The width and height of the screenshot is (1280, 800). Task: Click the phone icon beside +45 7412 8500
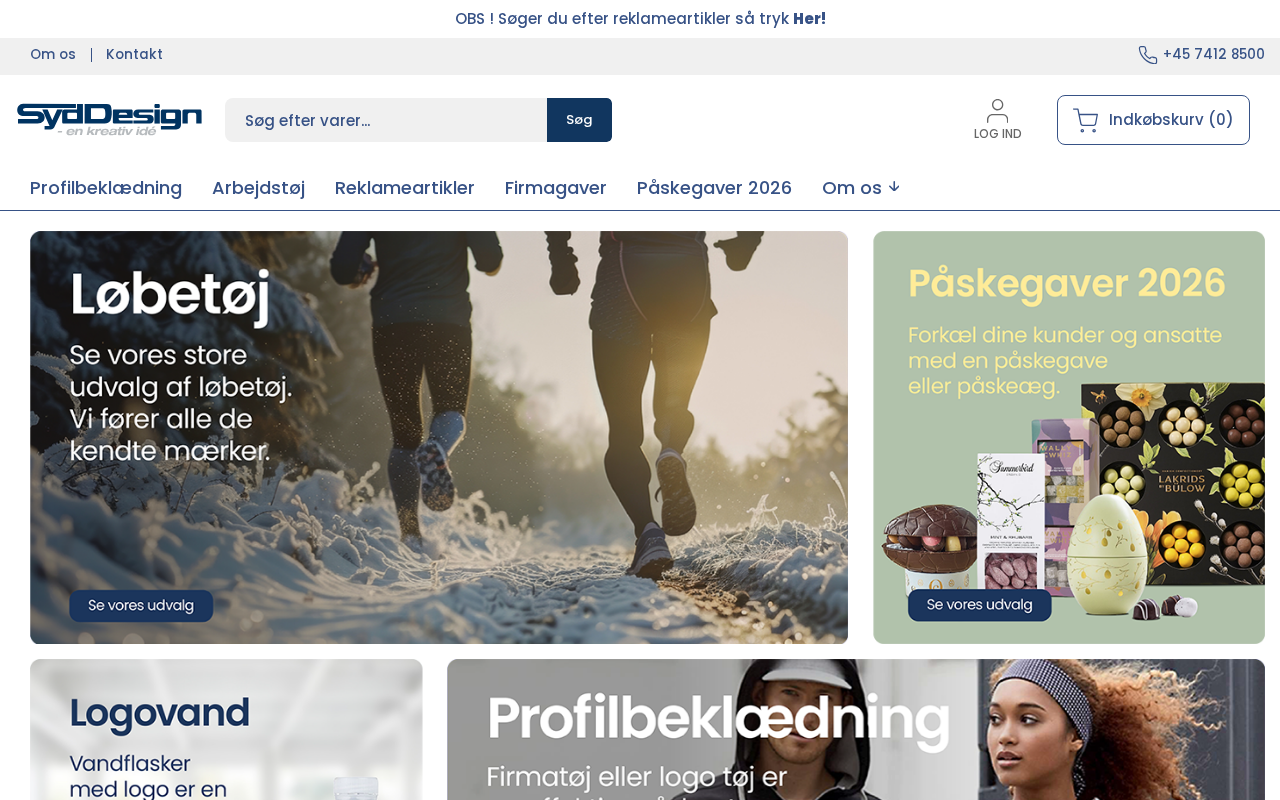pyautogui.click(x=1148, y=55)
